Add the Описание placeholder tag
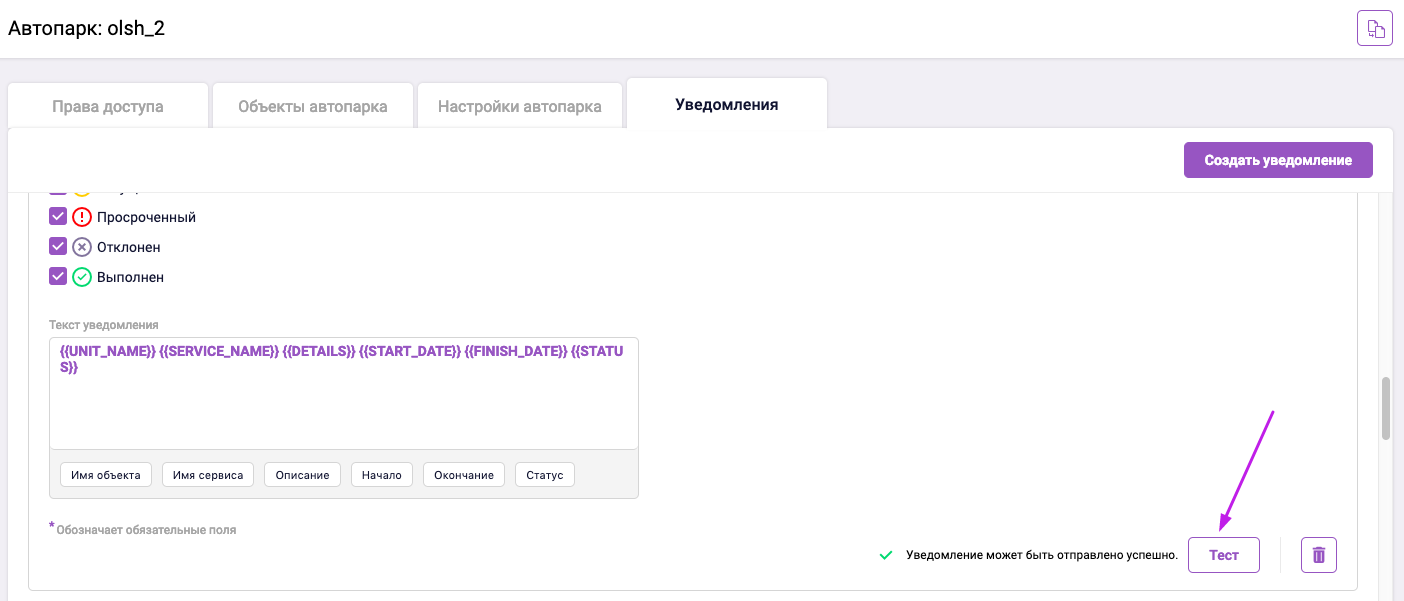The width and height of the screenshot is (1404, 601). click(302, 475)
